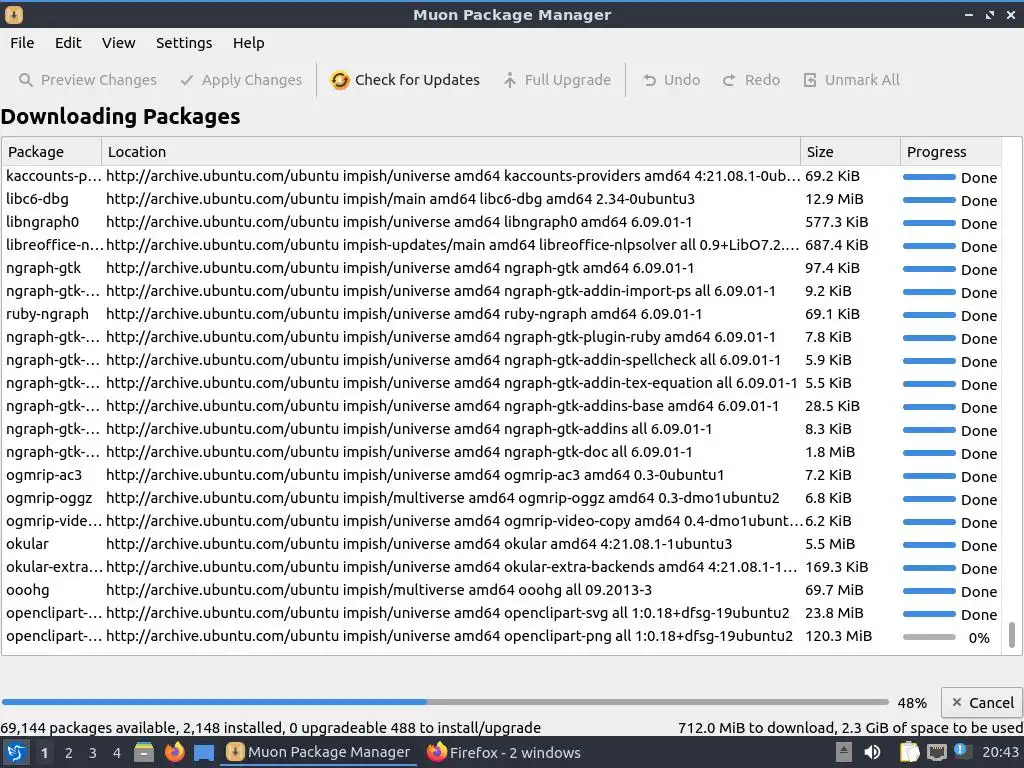Open the Help menu
1024x768 pixels.
(248, 43)
